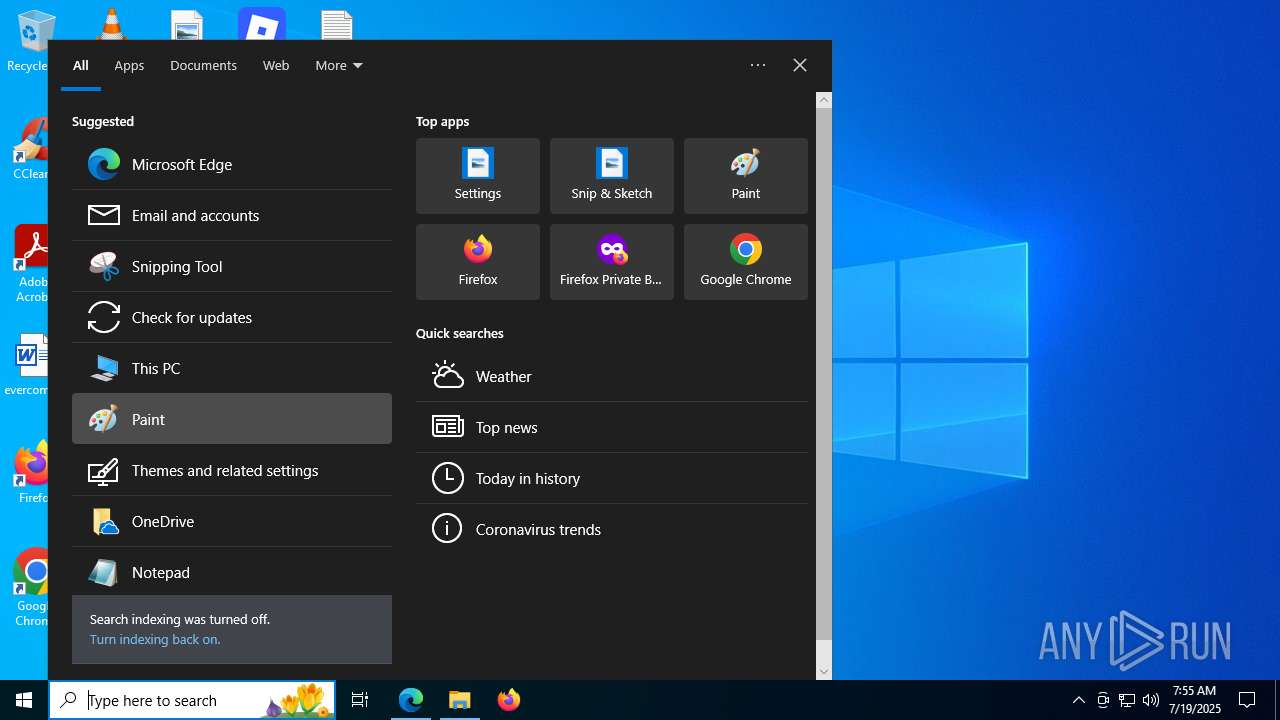1280x720 pixels.
Task: Click the search panel scroll down arrow
Action: coord(824,672)
